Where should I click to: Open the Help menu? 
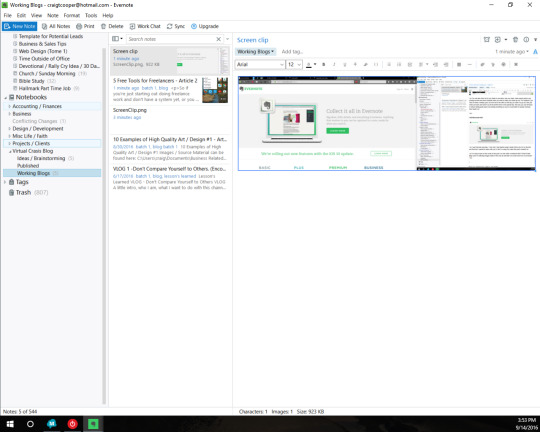point(108,16)
